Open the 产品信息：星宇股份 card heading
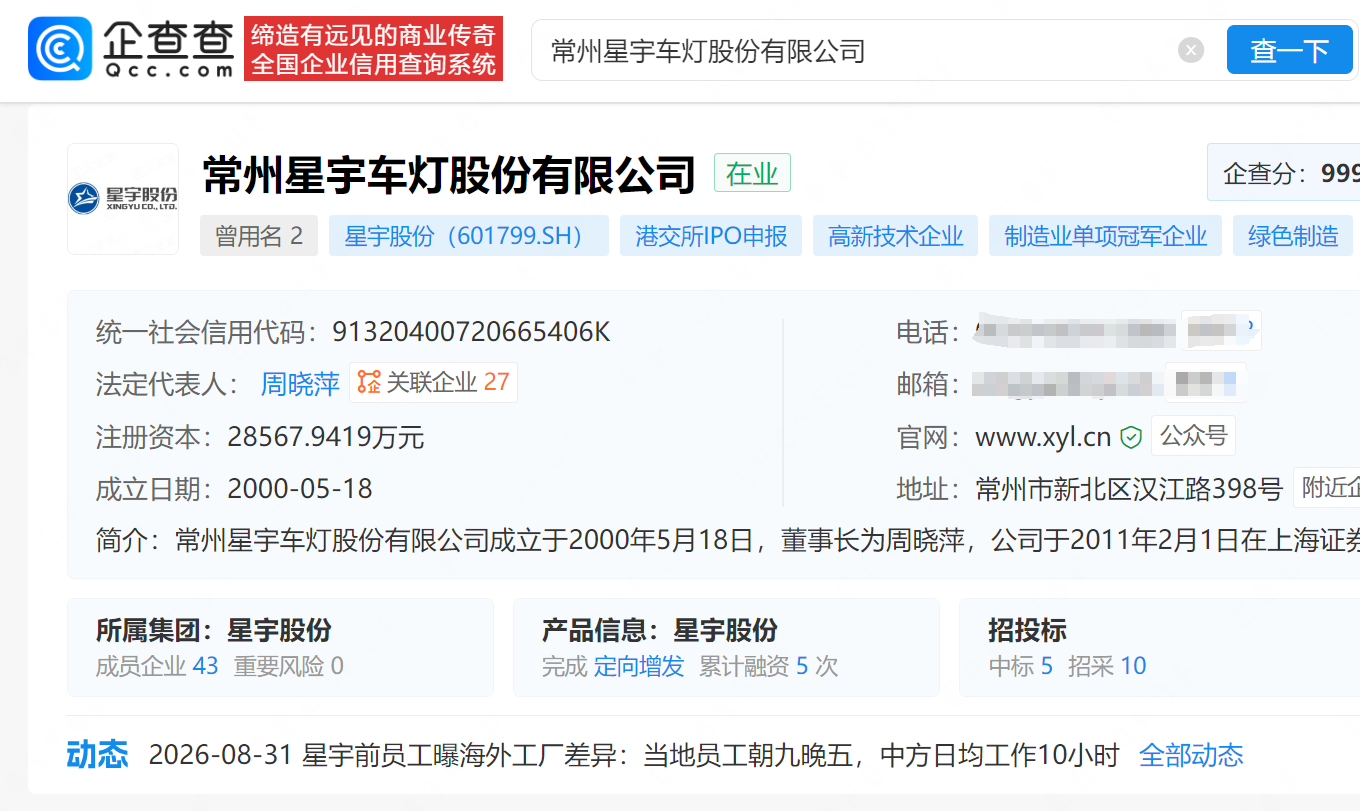Viewport: 1360px width, 811px height. [x=660, y=631]
